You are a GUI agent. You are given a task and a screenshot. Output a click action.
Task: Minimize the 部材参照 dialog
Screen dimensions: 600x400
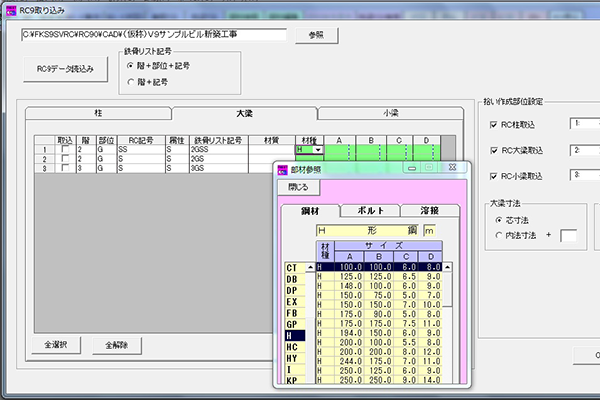click(412, 168)
